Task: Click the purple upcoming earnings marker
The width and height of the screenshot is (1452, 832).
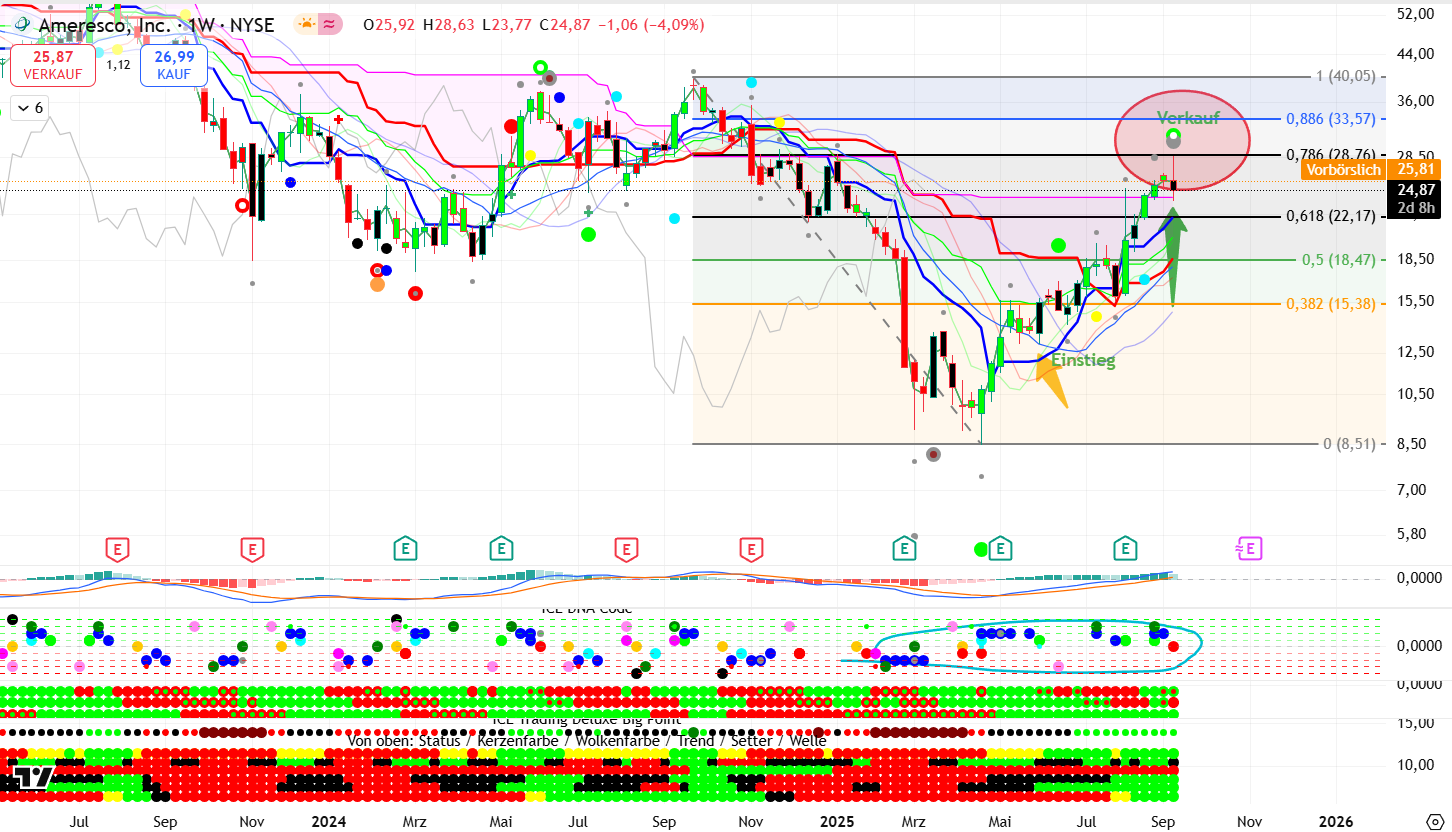Action: (1249, 548)
